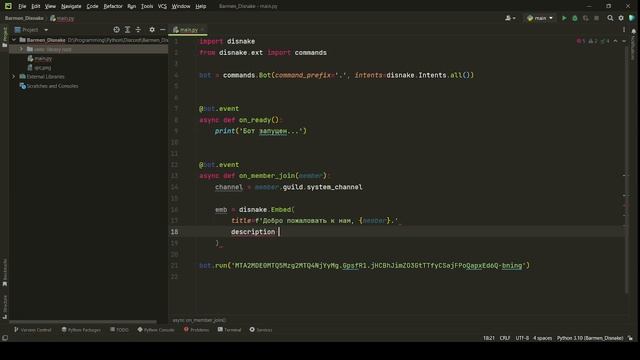Image resolution: width=640 pixels, height=360 pixels.
Task: Click Run with Coverage icon
Action: click(x=586, y=18)
